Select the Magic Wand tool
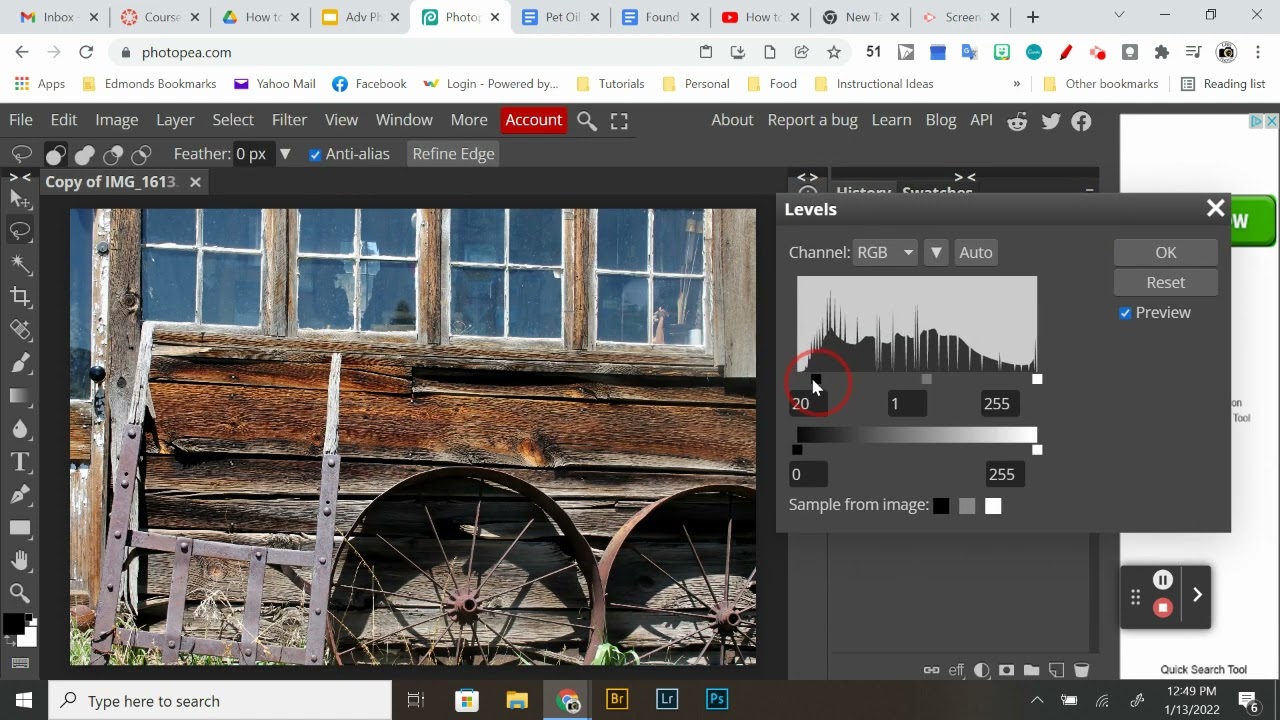Screen dimensions: 1280x720 (x=20, y=264)
